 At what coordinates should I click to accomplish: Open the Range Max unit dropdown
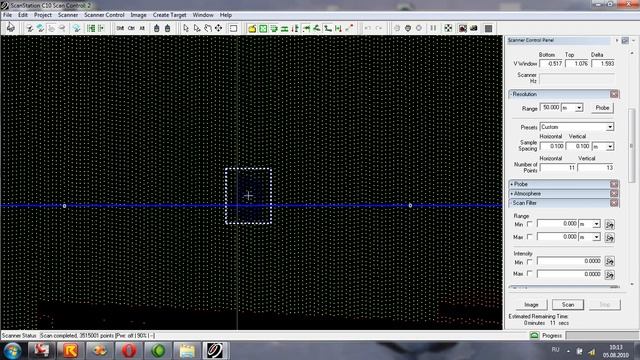[x=596, y=237]
